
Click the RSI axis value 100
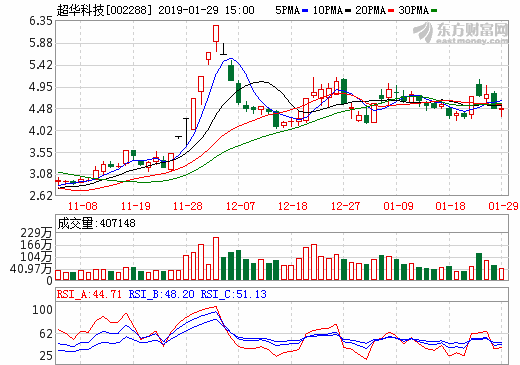42,310
